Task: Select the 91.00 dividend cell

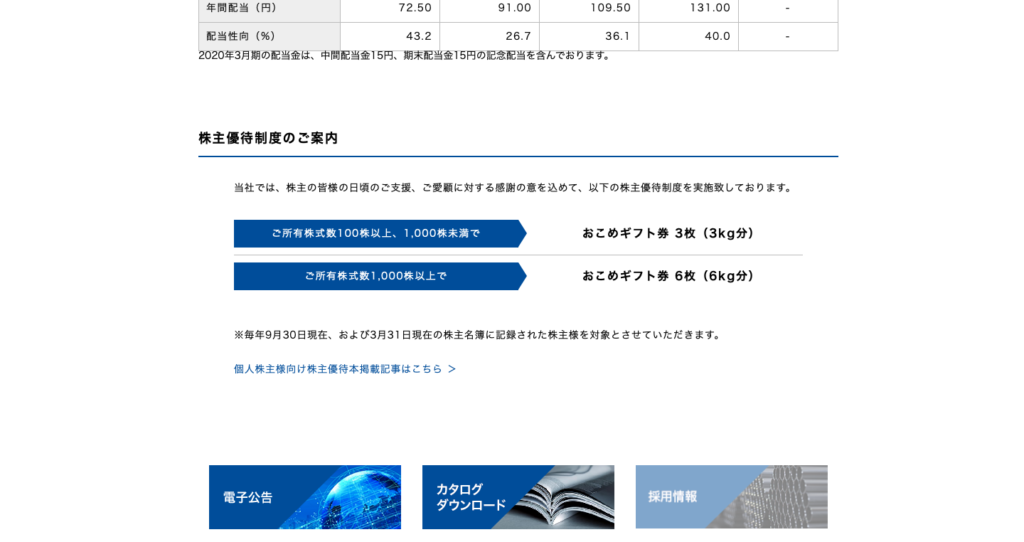Action: (x=490, y=9)
